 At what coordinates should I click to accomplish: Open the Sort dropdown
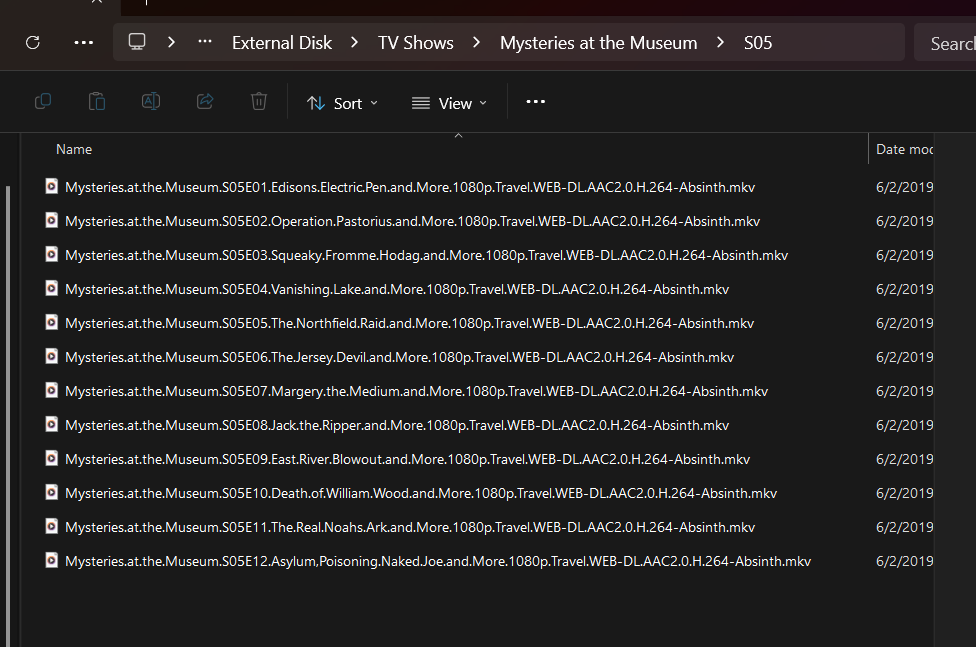tap(342, 103)
